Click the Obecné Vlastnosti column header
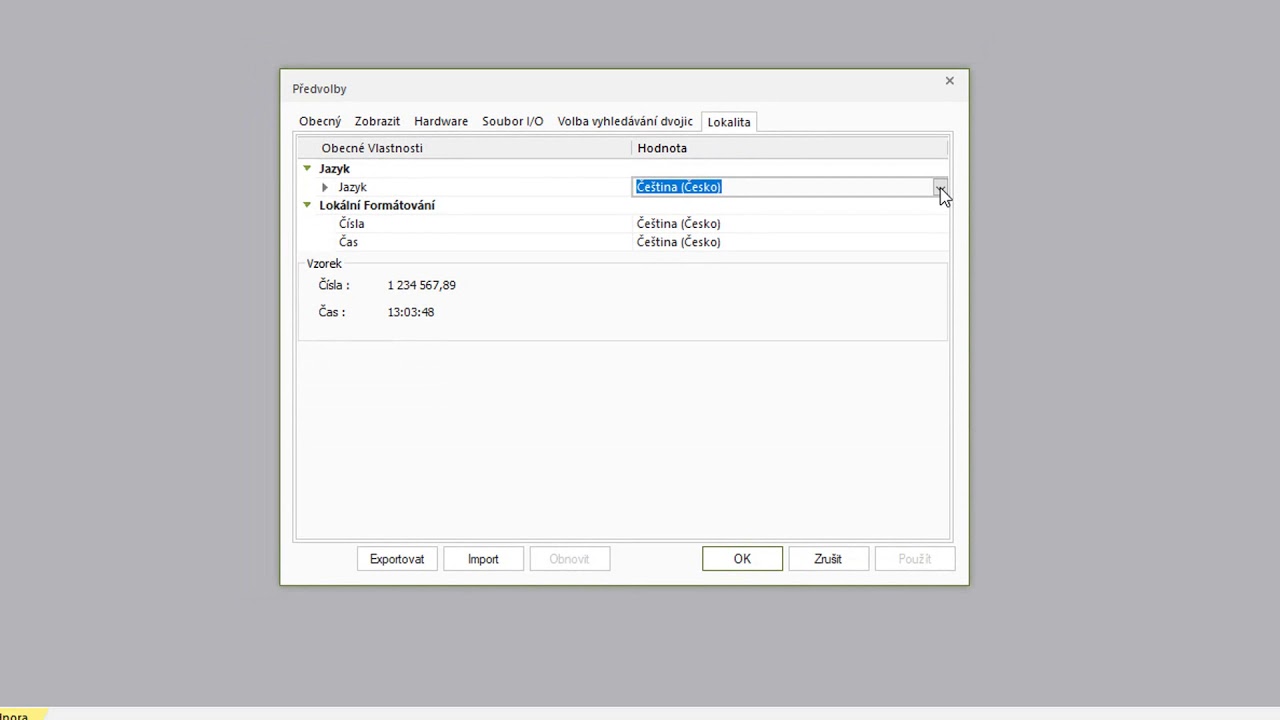1280x720 pixels. (372, 148)
